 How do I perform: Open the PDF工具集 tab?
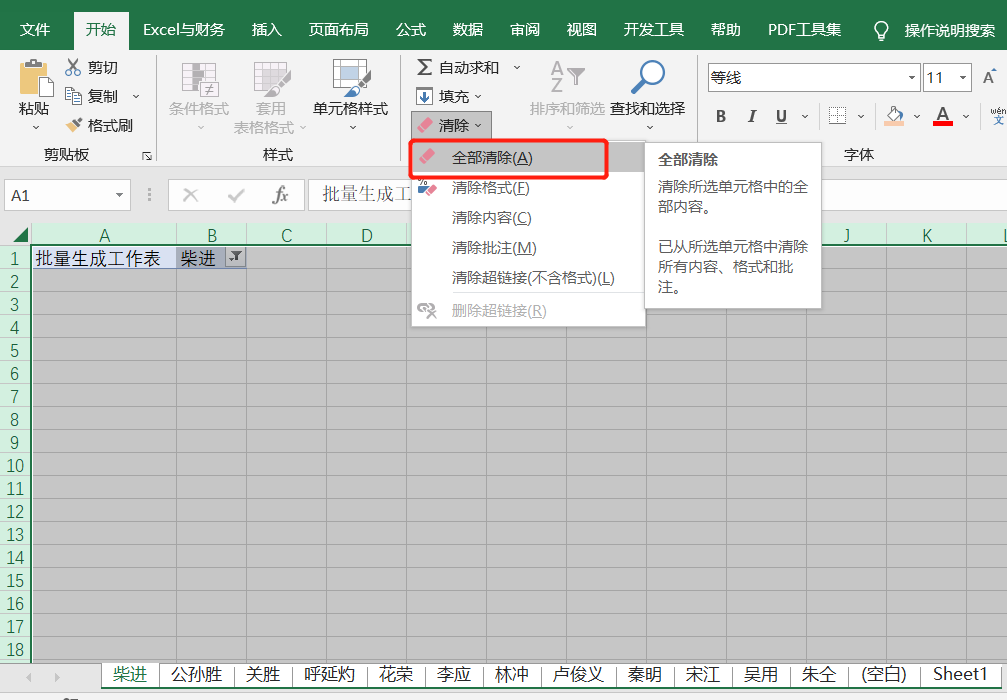point(804,30)
